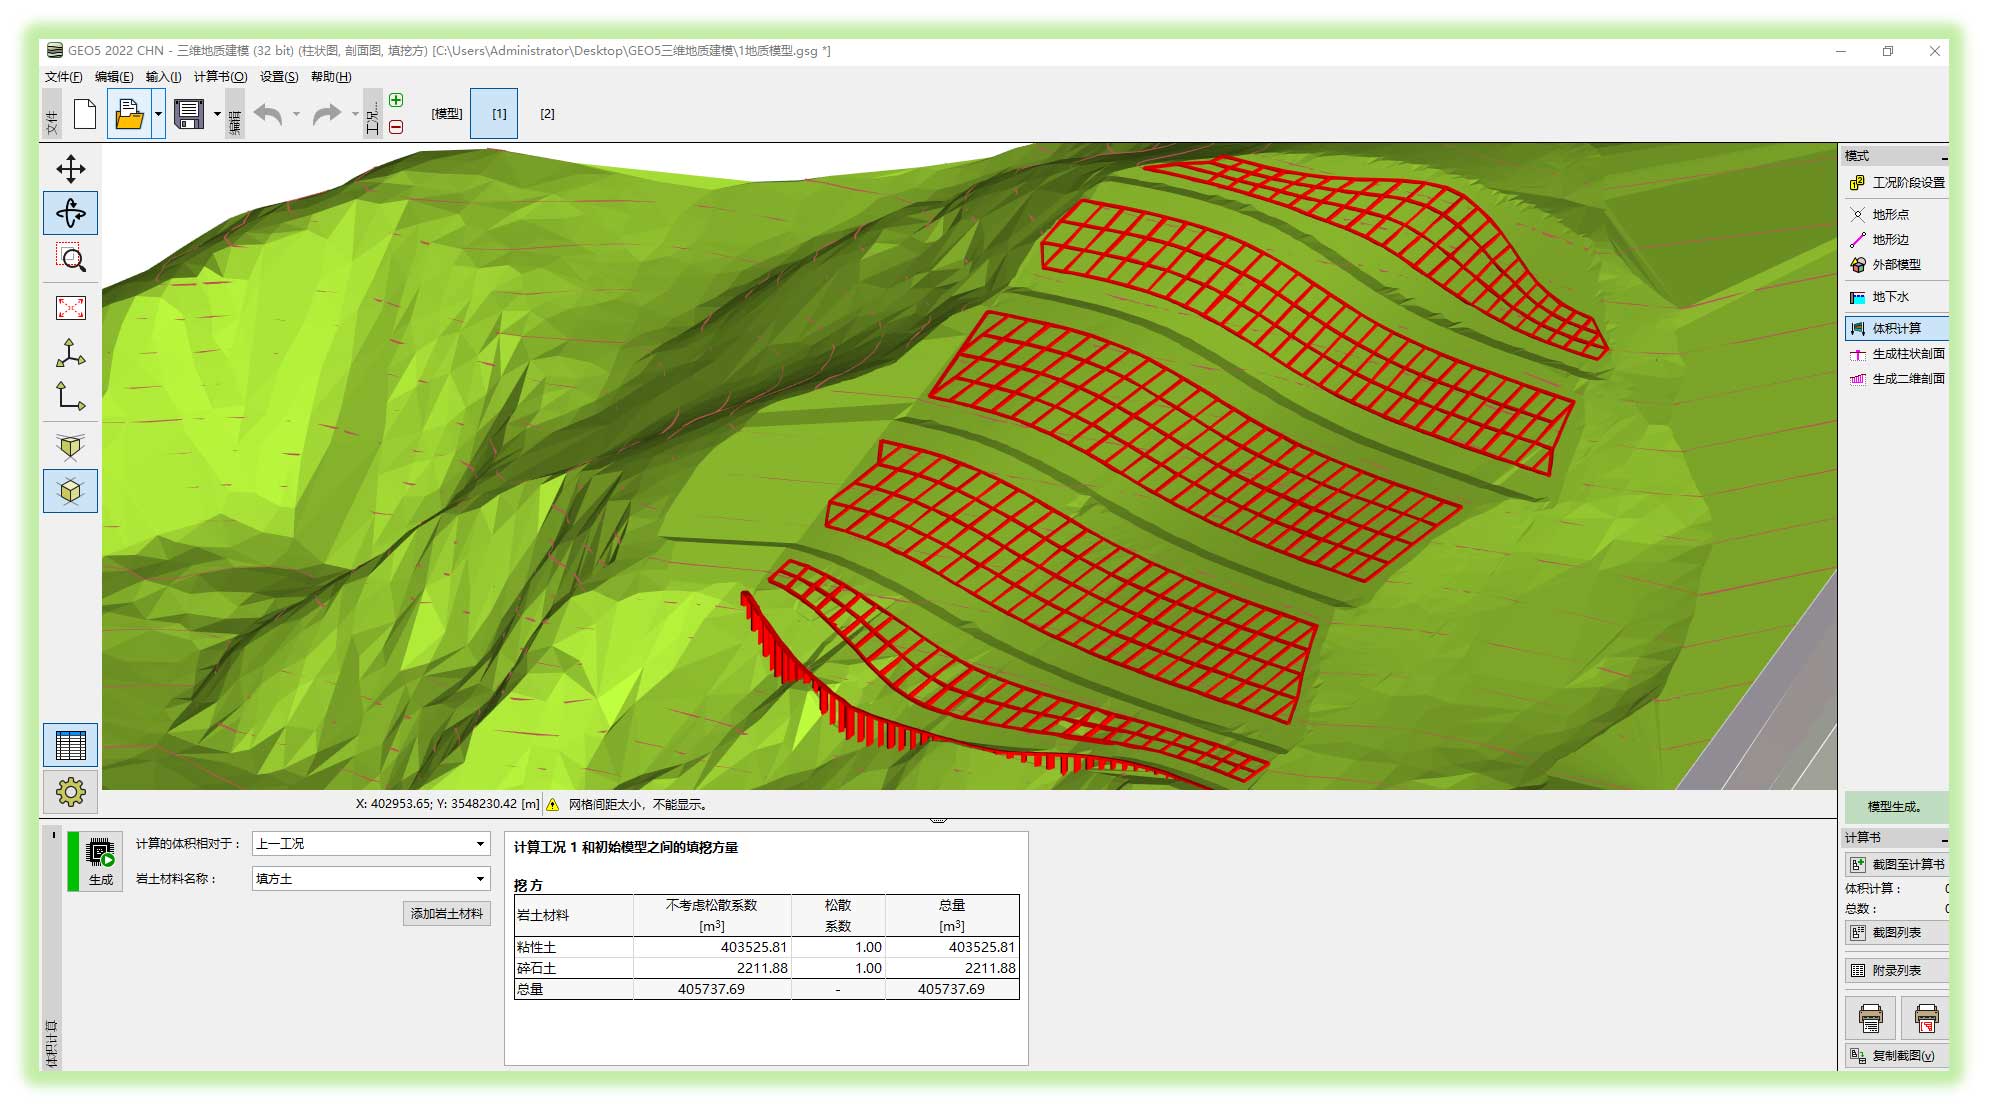Switch to construction stage tab [2]
This screenshot has width=1989, height=1112.
point(547,114)
